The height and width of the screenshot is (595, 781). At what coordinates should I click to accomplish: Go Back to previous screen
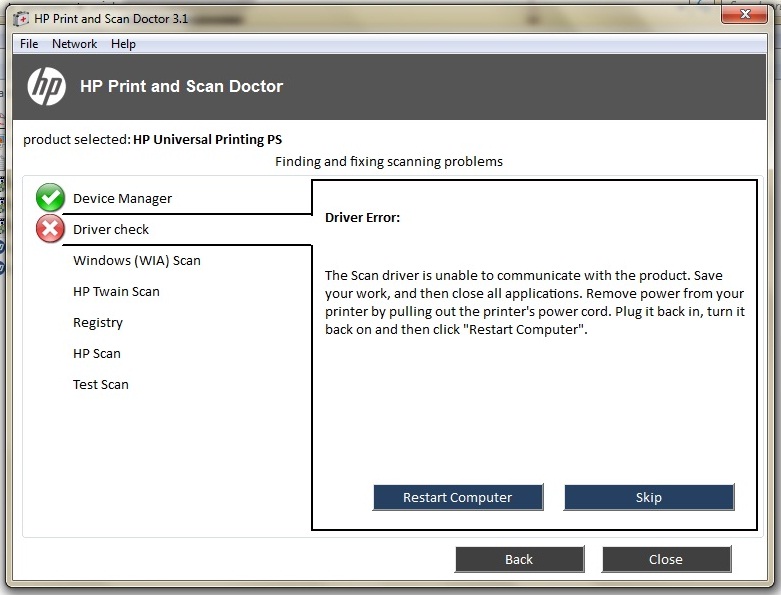[519, 559]
